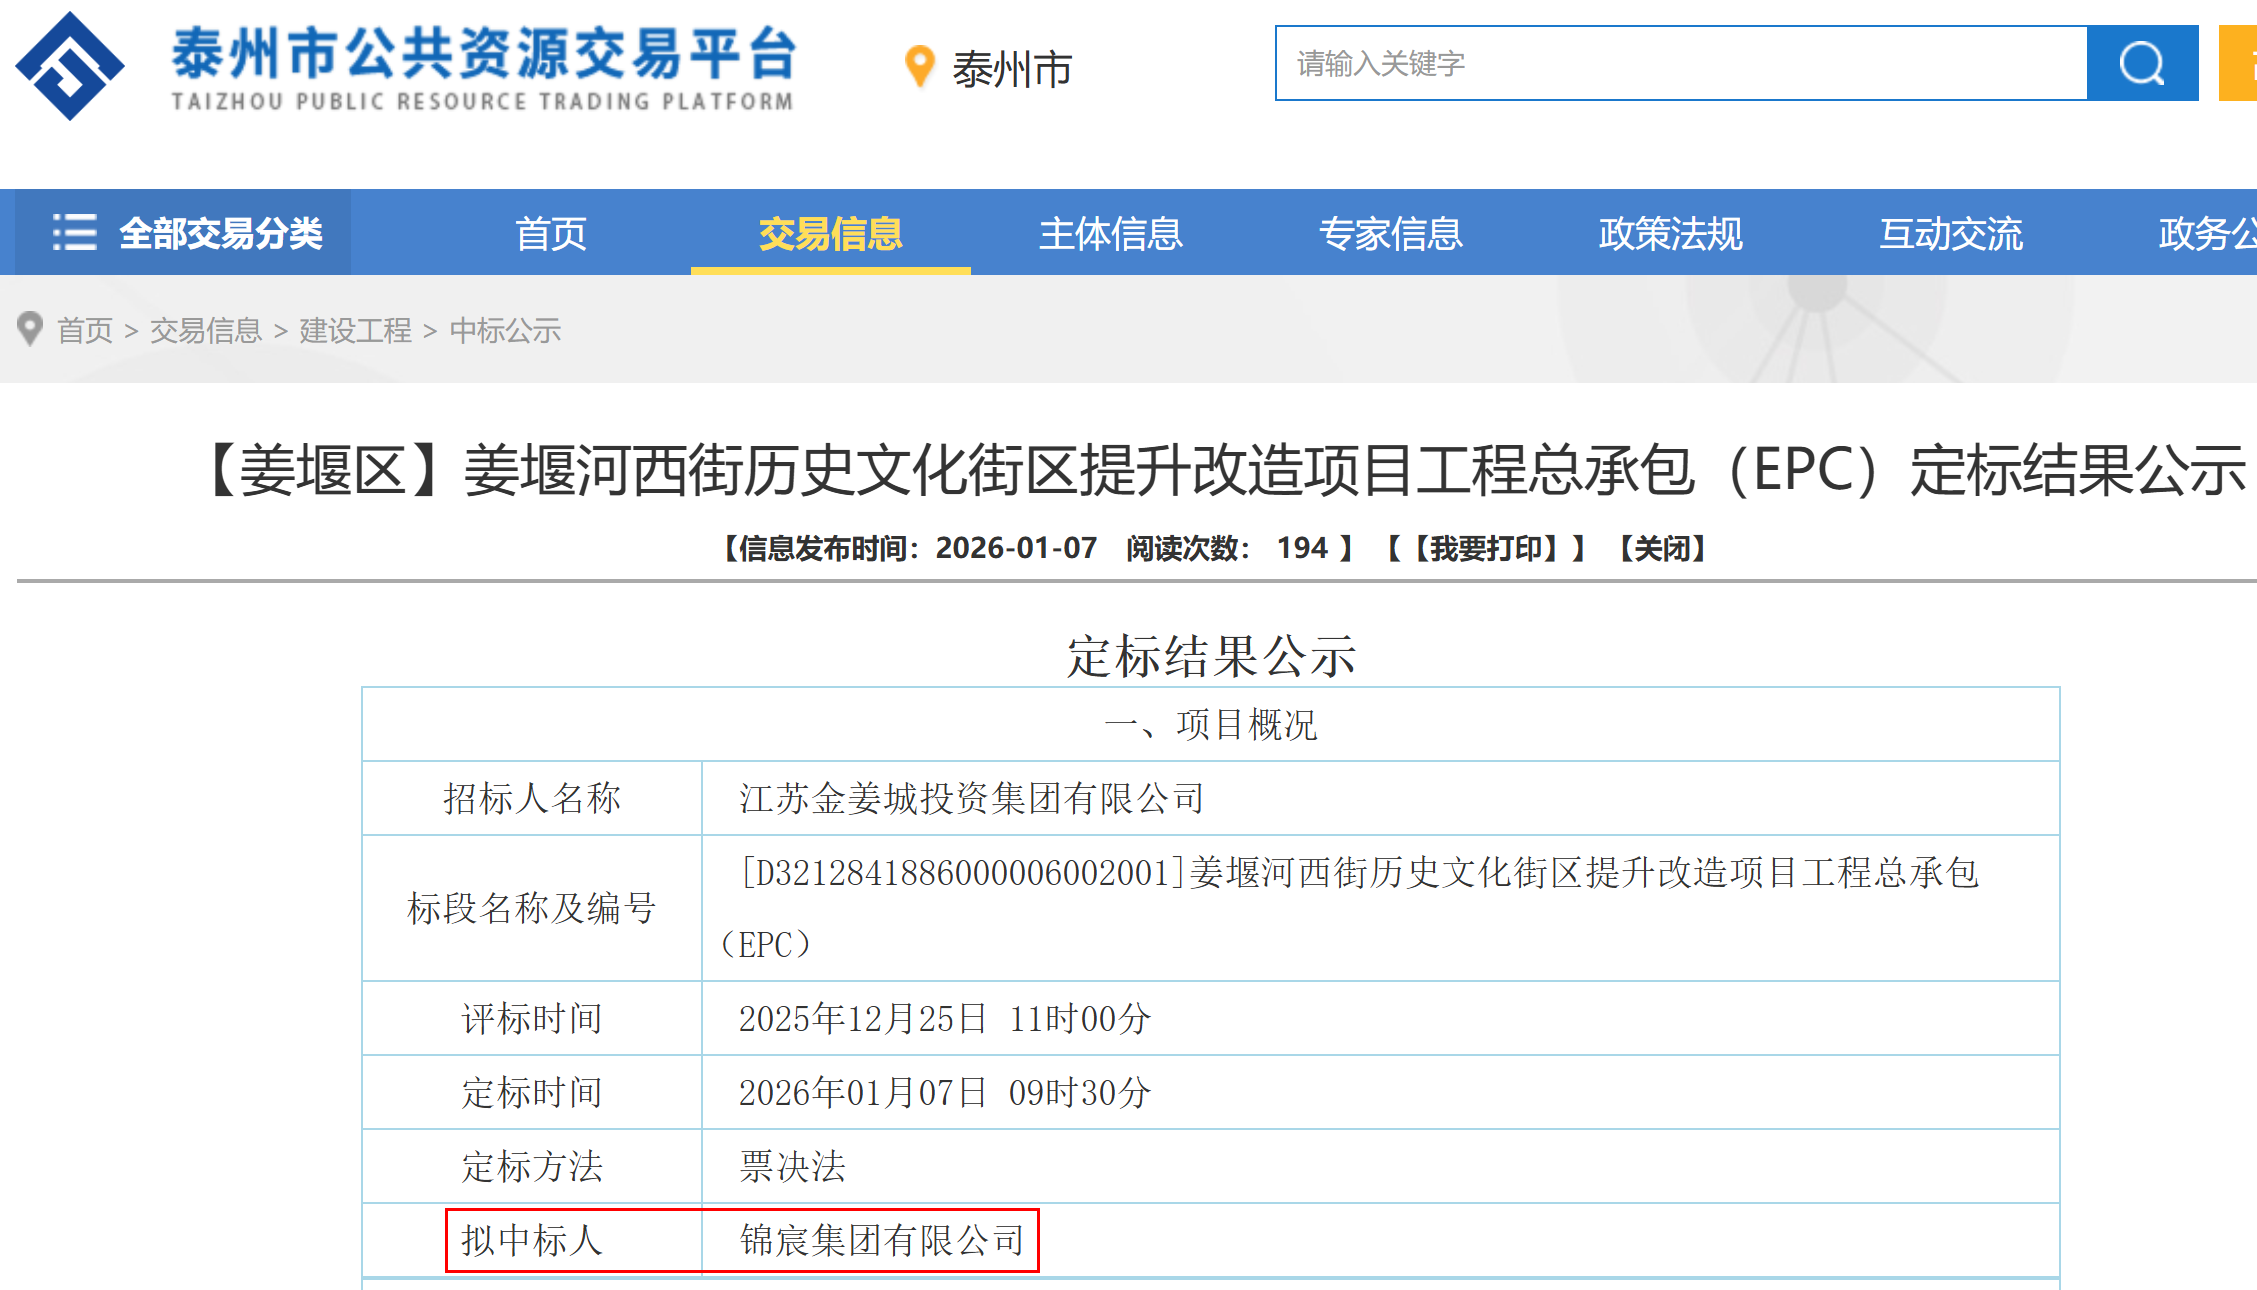Click the blue search magnifier button
Screen dimensions: 2257x1290
coord(2142,63)
